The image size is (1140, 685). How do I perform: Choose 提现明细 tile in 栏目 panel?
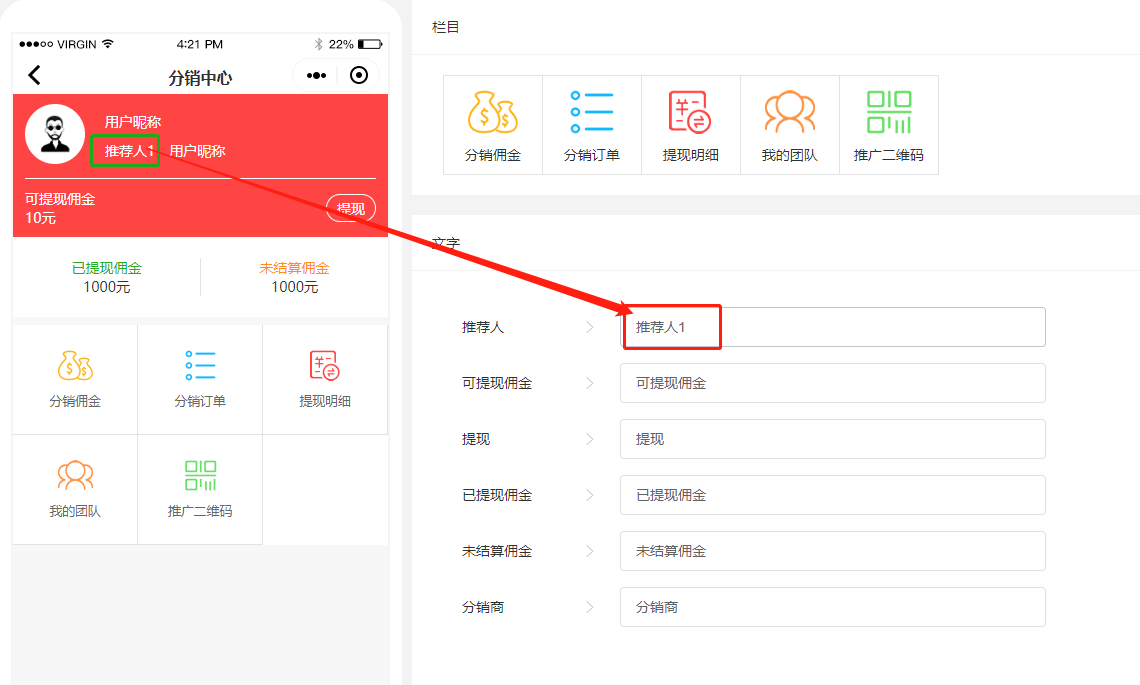coord(691,112)
